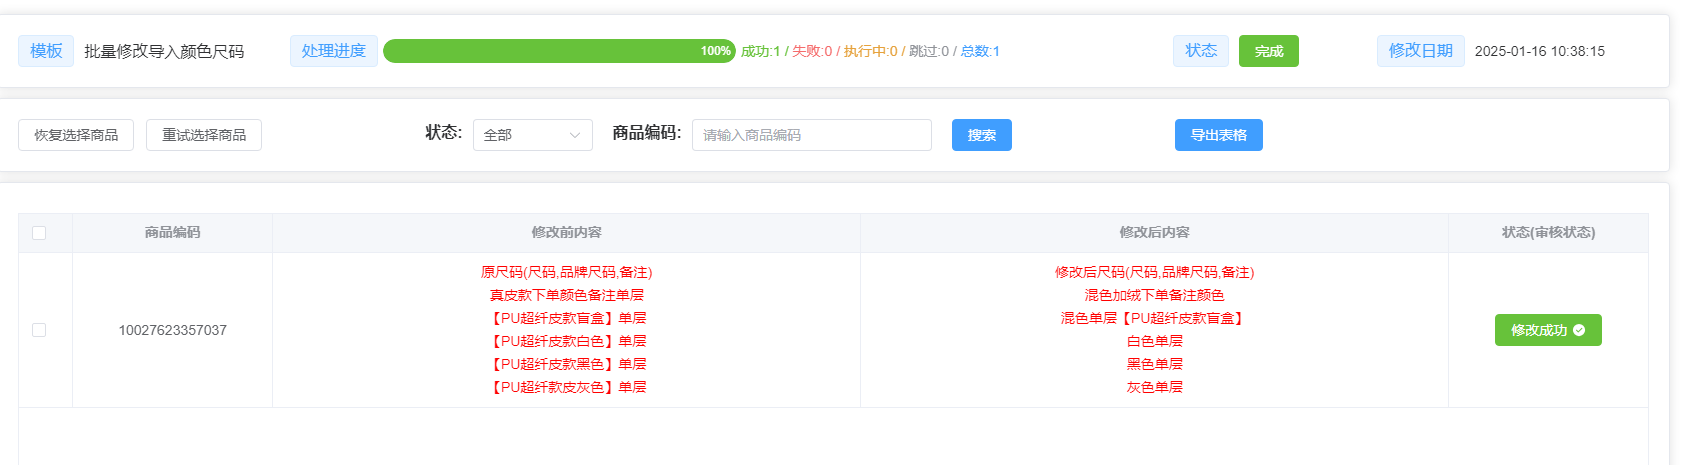Click the 修改后内容 column header

[x=1154, y=232]
